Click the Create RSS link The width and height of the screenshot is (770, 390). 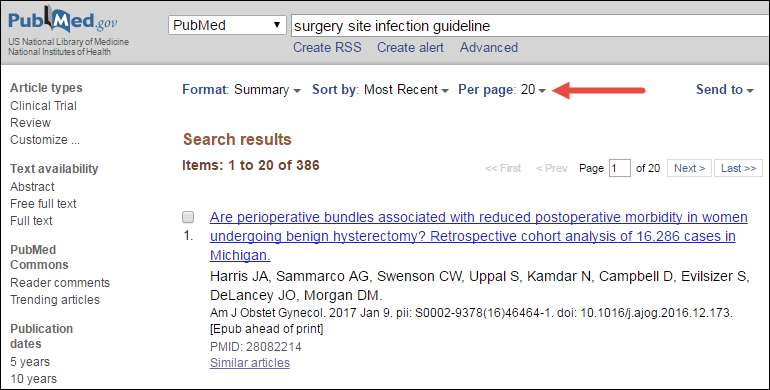(x=327, y=48)
